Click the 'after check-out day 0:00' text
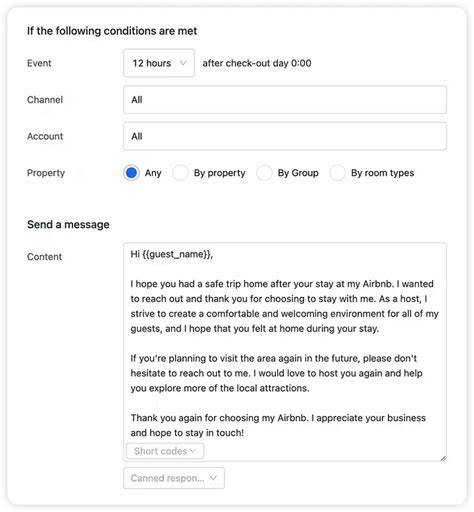Viewport: 474px width, 512px height. (257, 63)
